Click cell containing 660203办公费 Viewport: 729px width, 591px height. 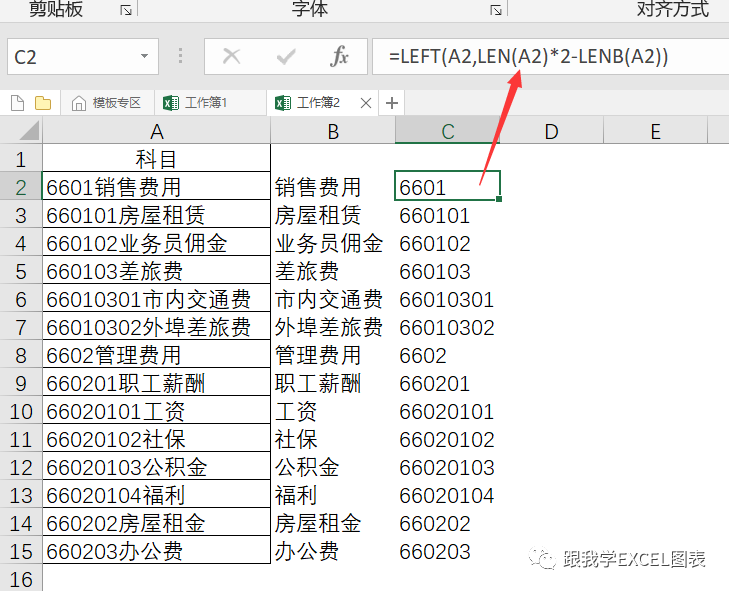click(x=156, y=550)
